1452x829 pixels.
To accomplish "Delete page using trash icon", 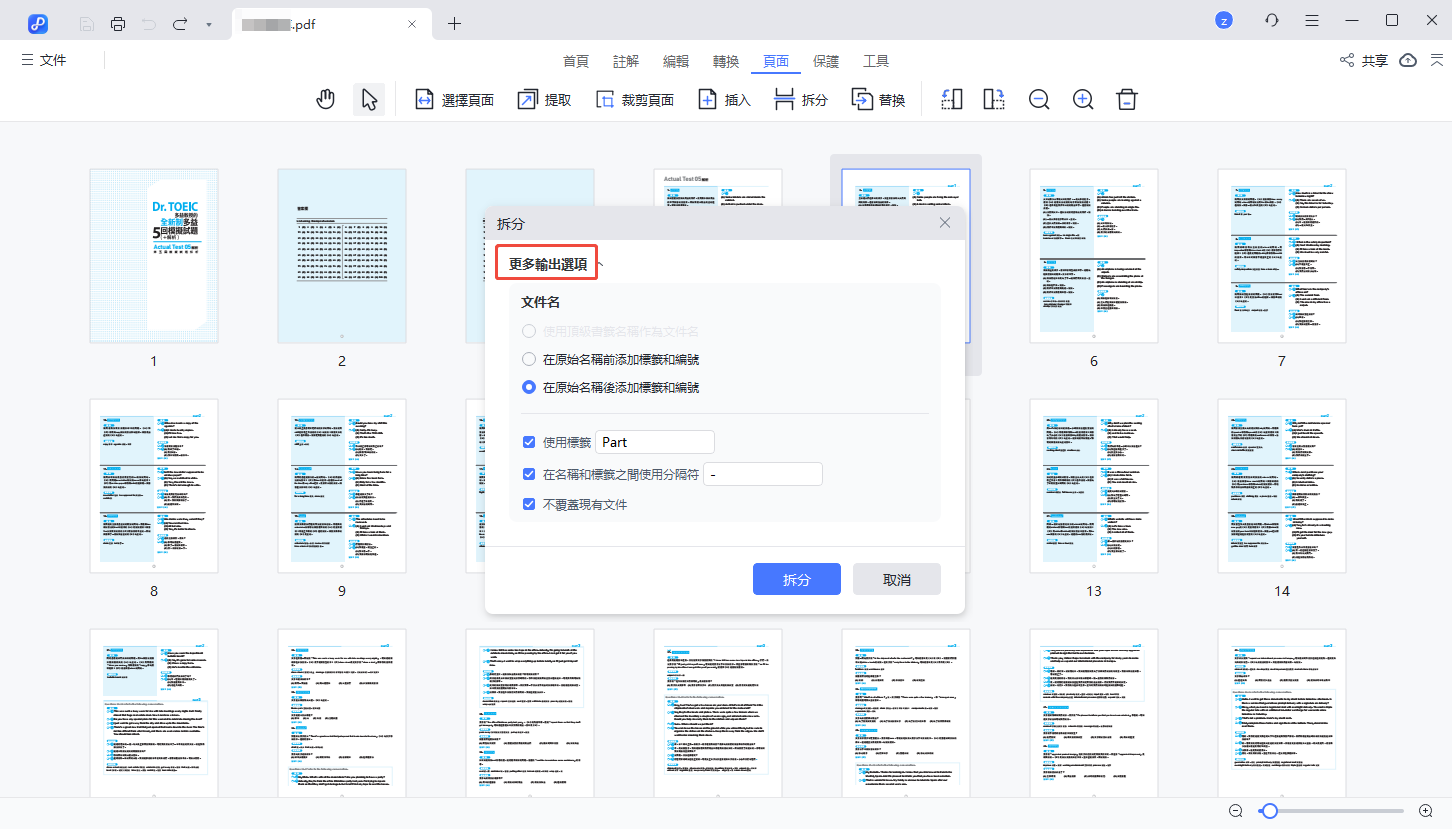I will click(x=1127, y=100).
